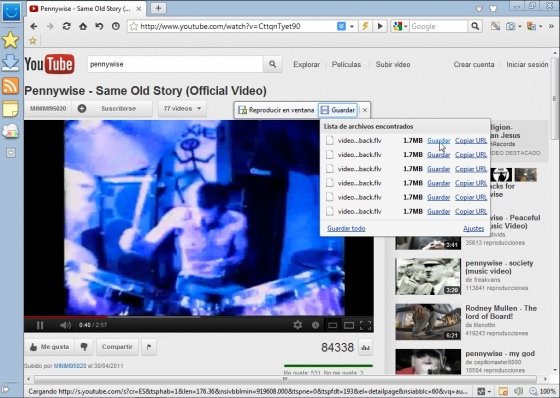Open the RSS feed reader in the sidebar
This screenshot has width=560, height=398.
[10, 86]
